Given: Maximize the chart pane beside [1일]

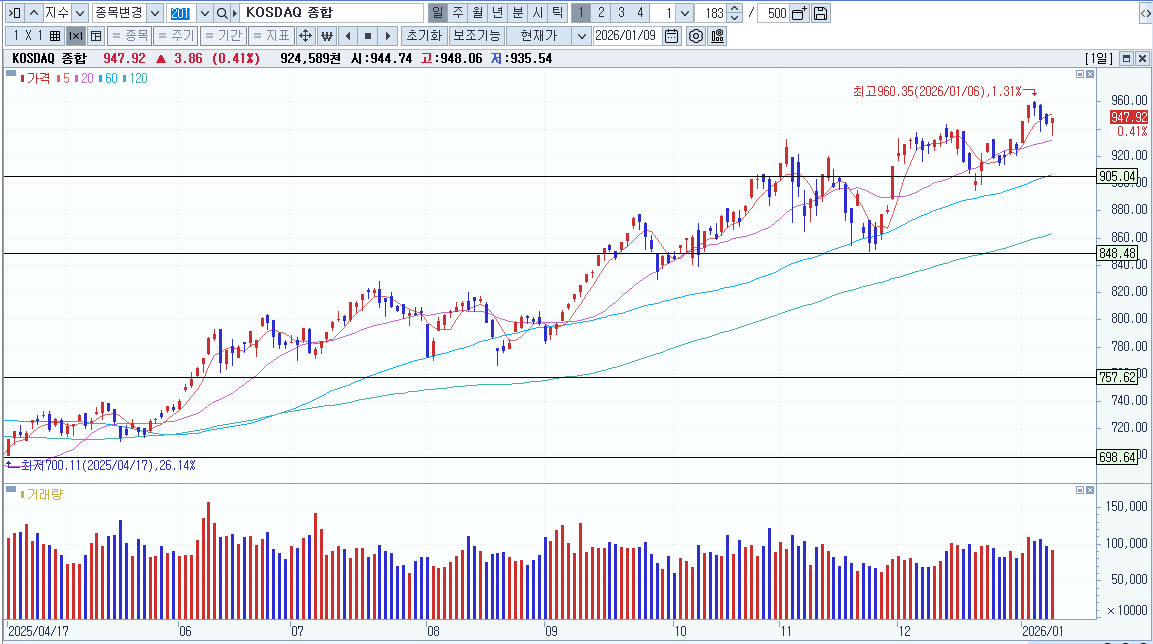Looking at the screenshot, I should coord(1127,58).
